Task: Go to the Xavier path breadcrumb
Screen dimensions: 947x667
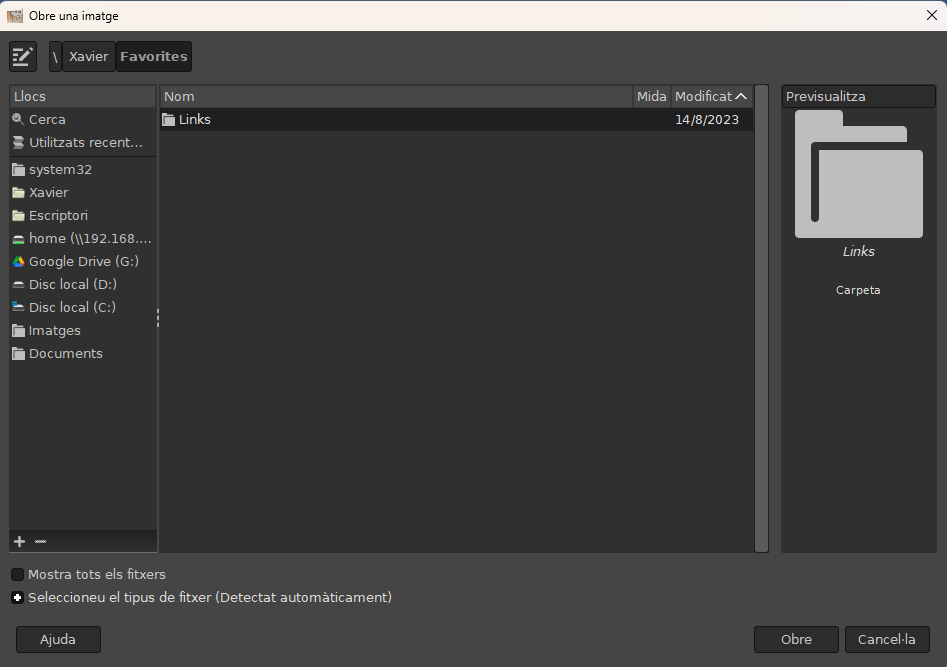Action: [89, 56]
